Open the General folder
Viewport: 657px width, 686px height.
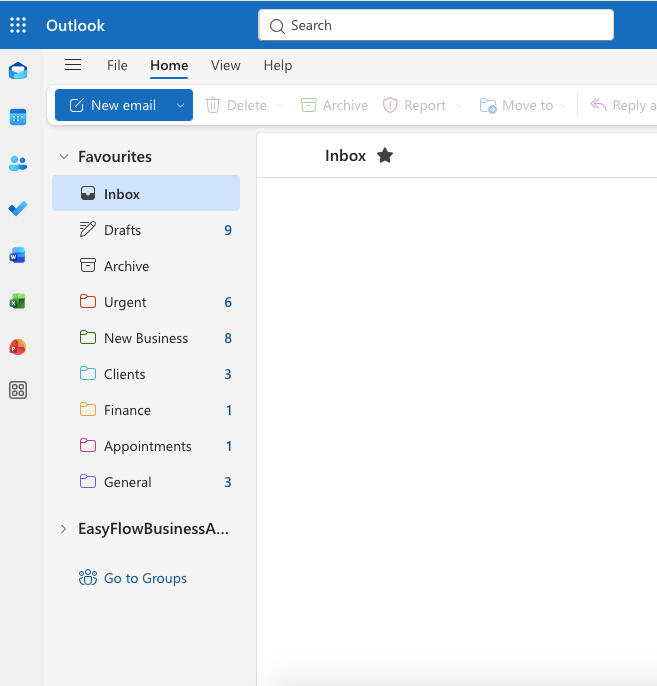point(146,482)
